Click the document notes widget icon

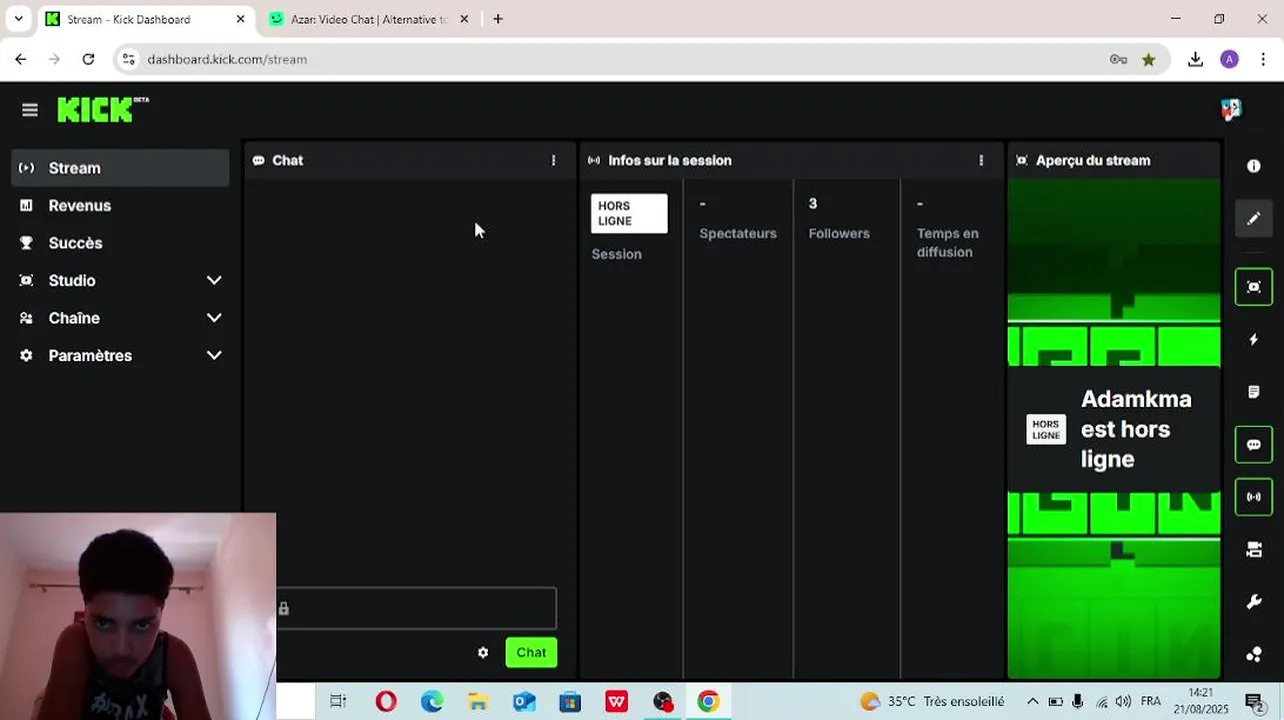click(1254, 392)
